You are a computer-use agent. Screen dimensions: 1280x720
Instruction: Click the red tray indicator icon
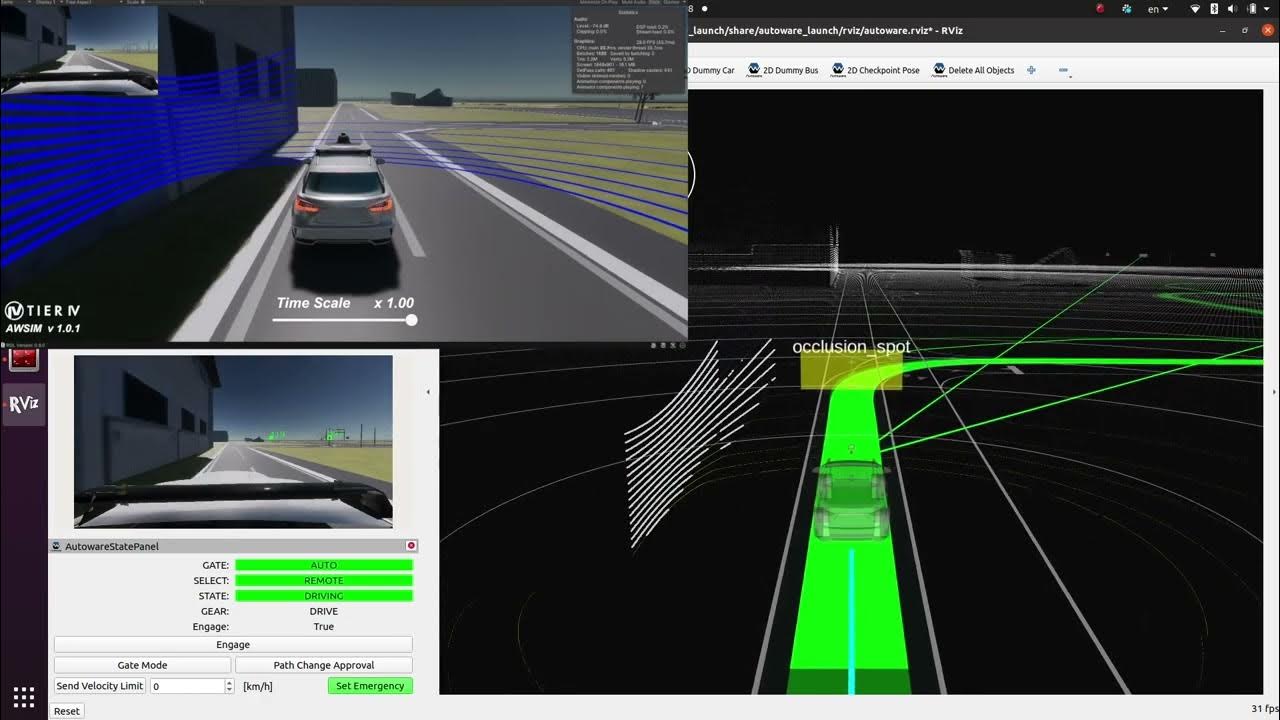pos(1100,9)
